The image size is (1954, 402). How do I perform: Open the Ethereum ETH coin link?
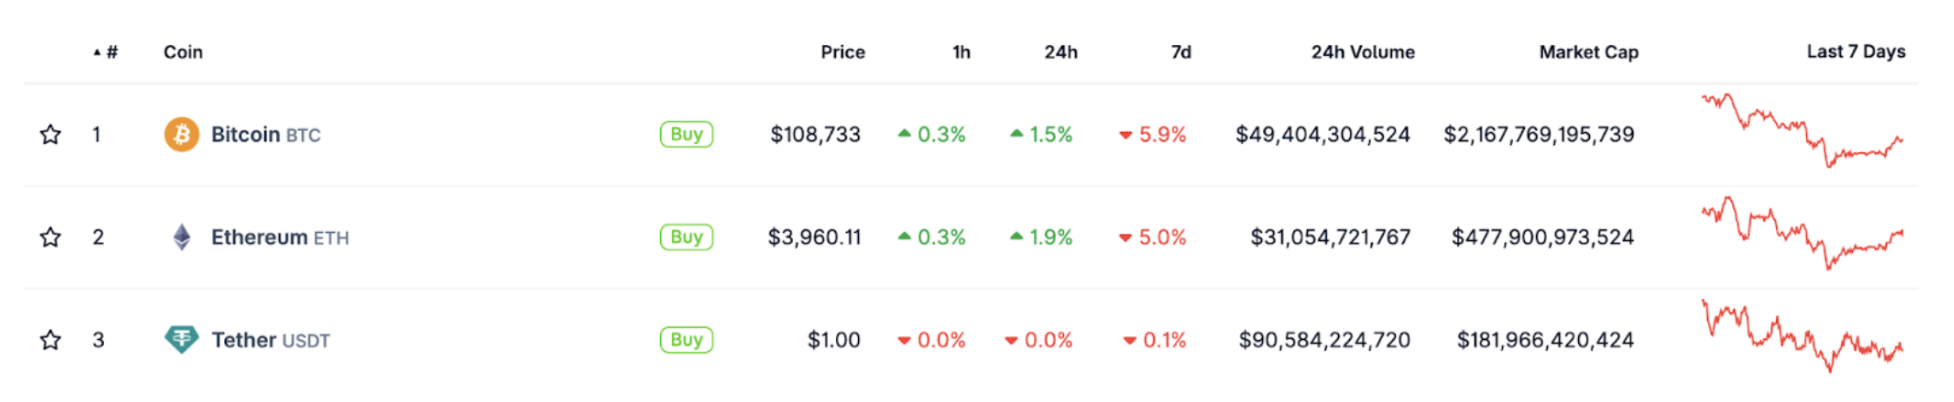(279, 237)
